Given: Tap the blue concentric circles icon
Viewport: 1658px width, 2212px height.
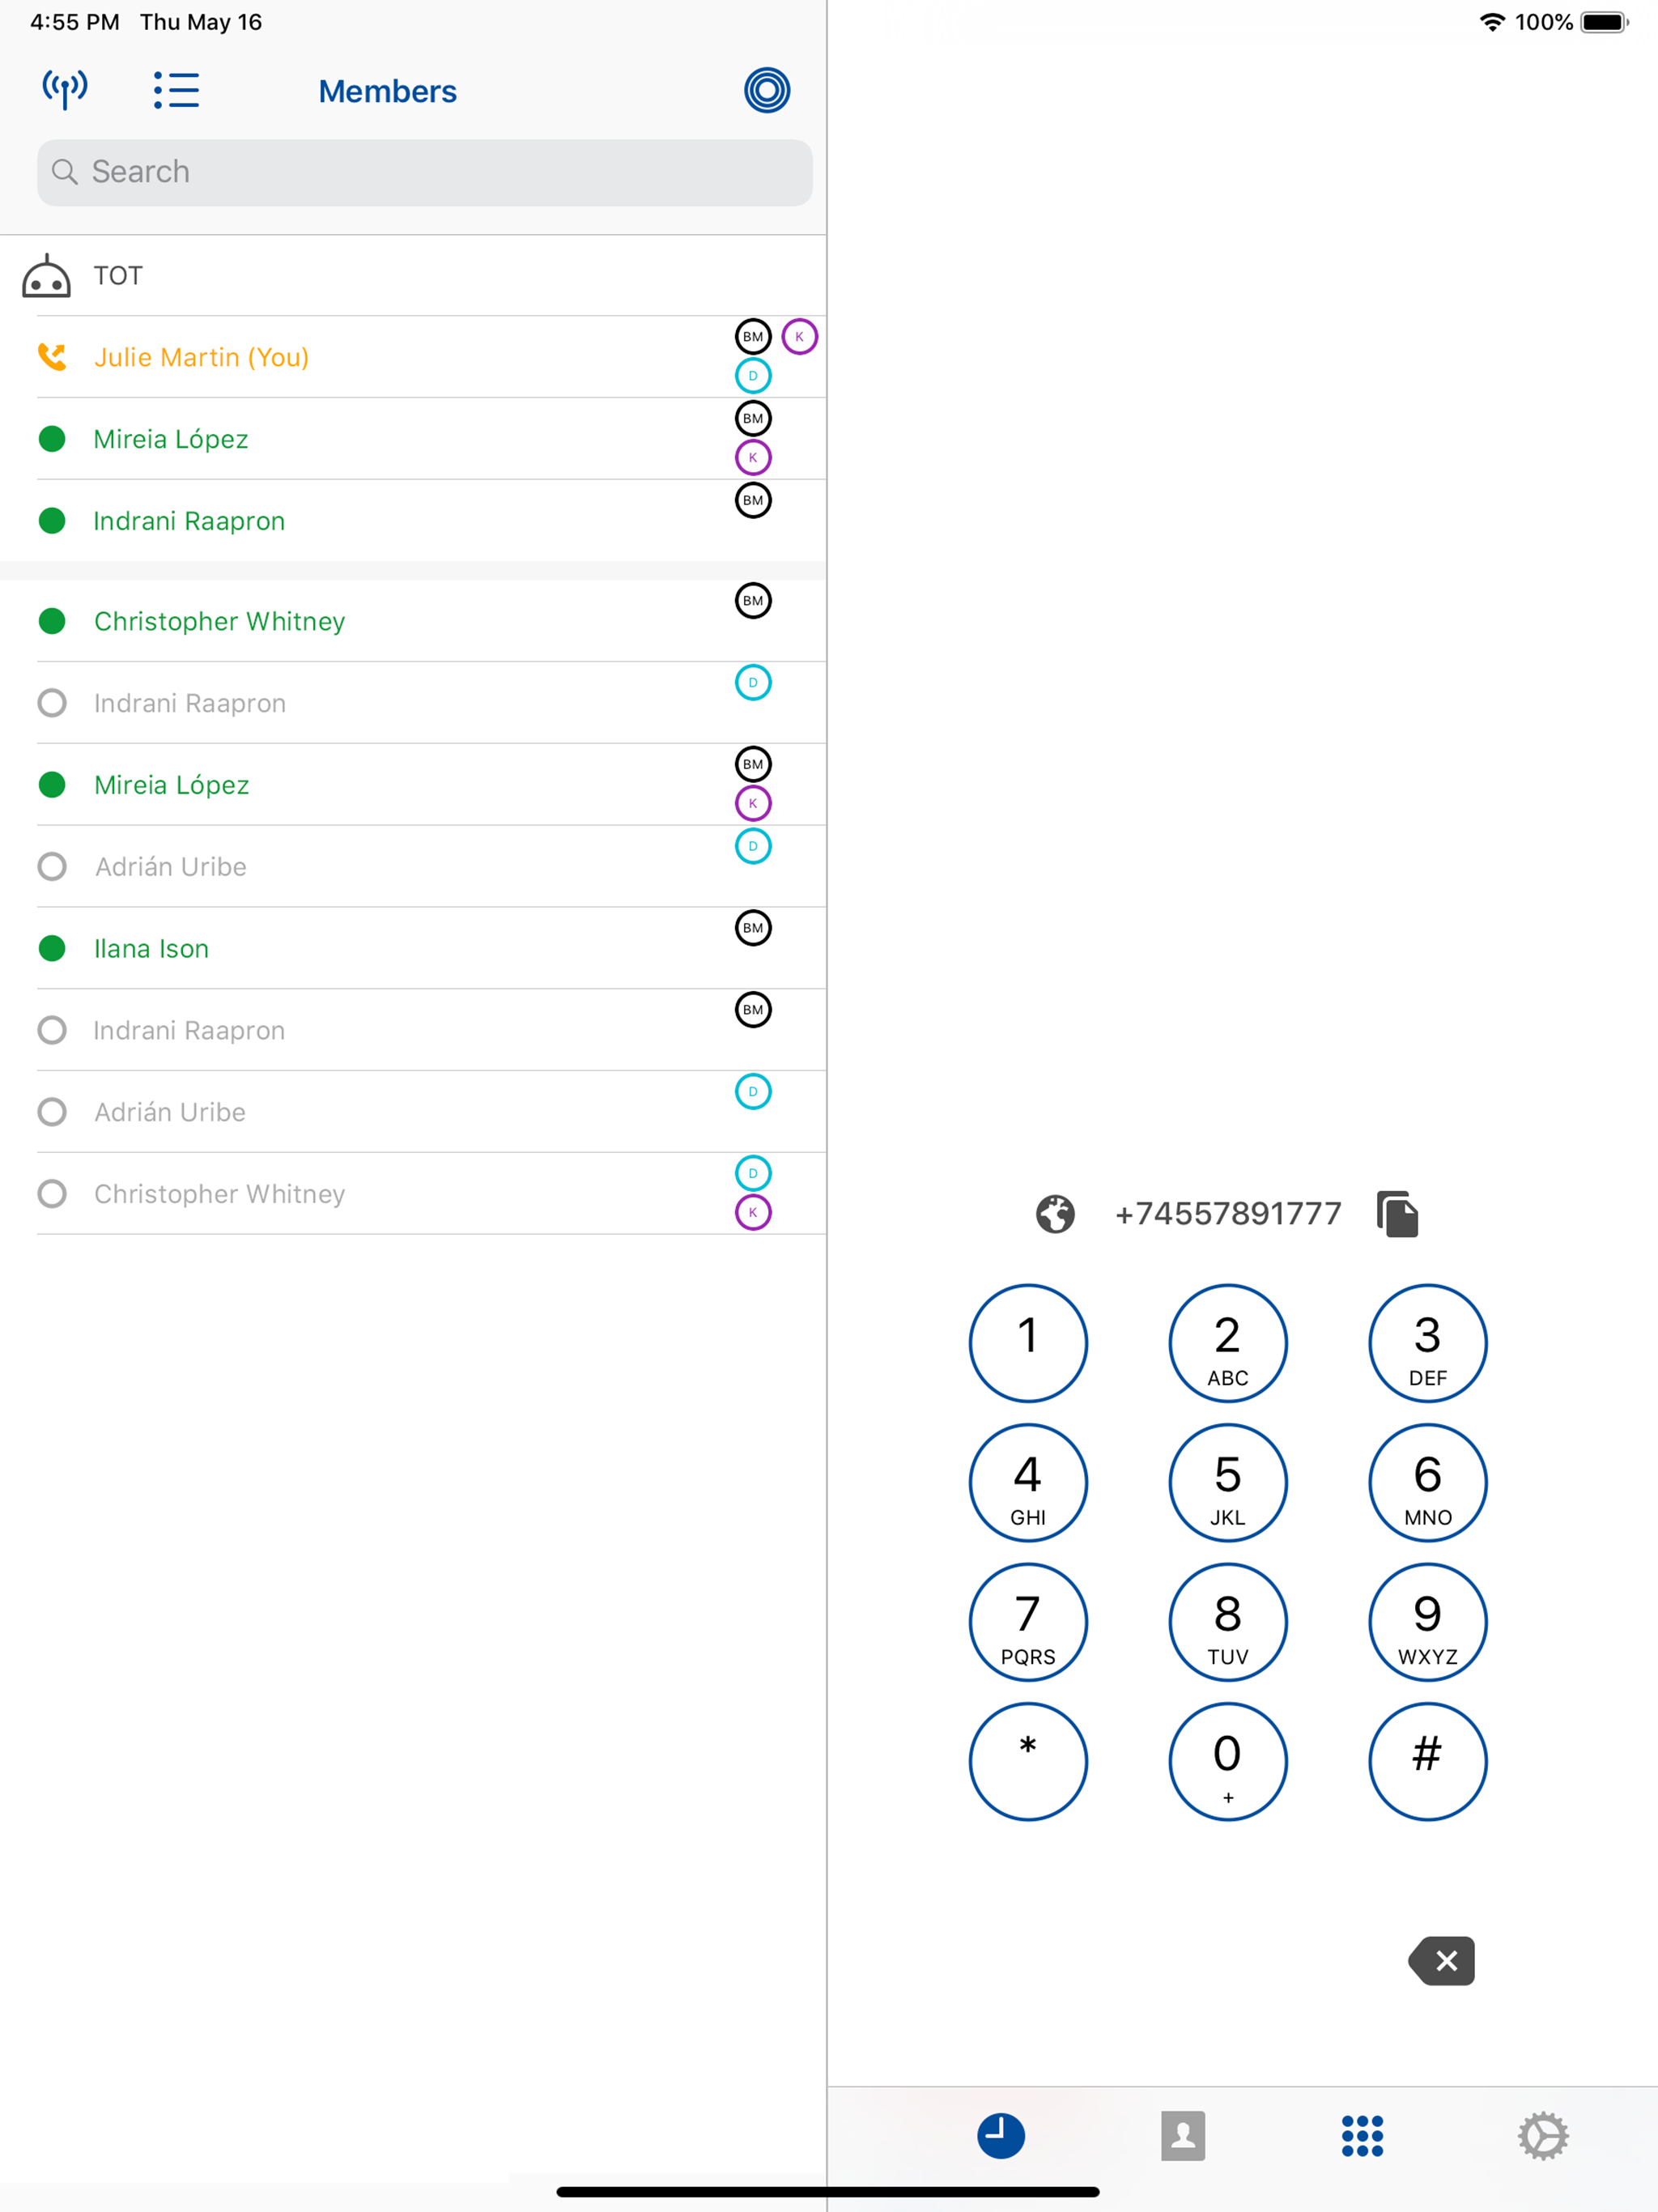Looking at the screenshot, I should tap(767, 90).
